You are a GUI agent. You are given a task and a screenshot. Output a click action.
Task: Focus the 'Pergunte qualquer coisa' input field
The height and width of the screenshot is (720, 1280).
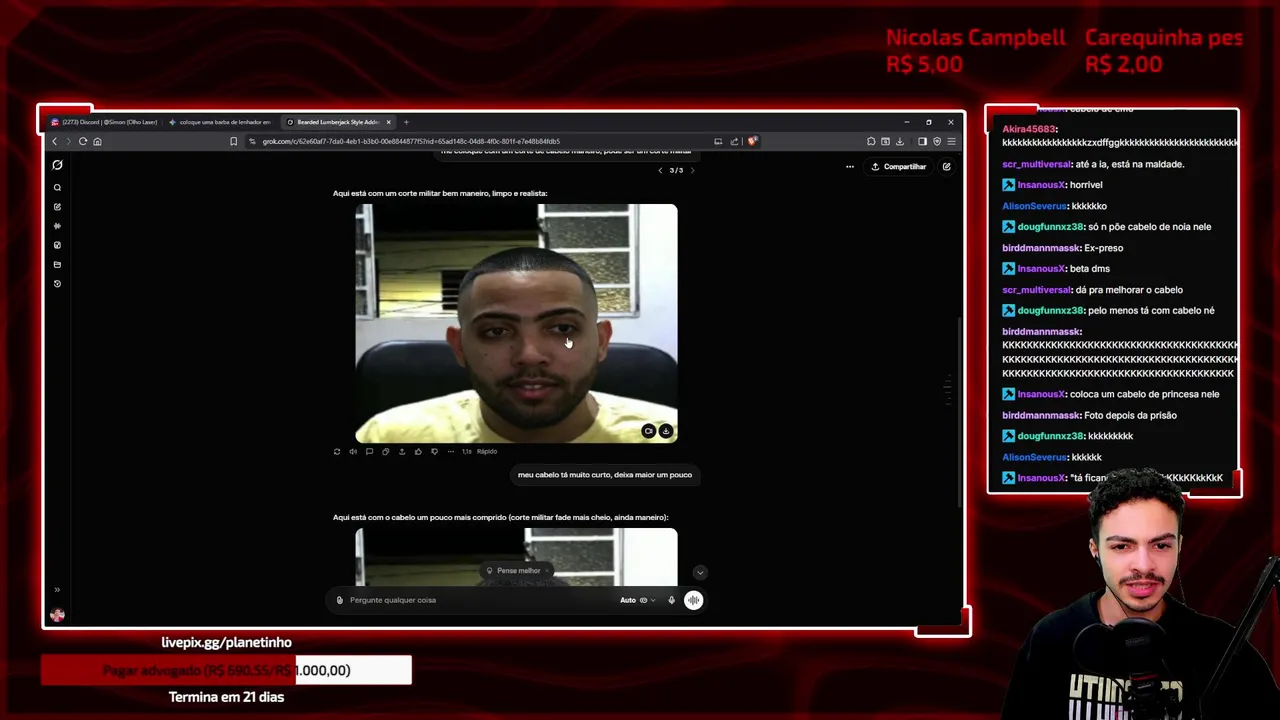480,600
